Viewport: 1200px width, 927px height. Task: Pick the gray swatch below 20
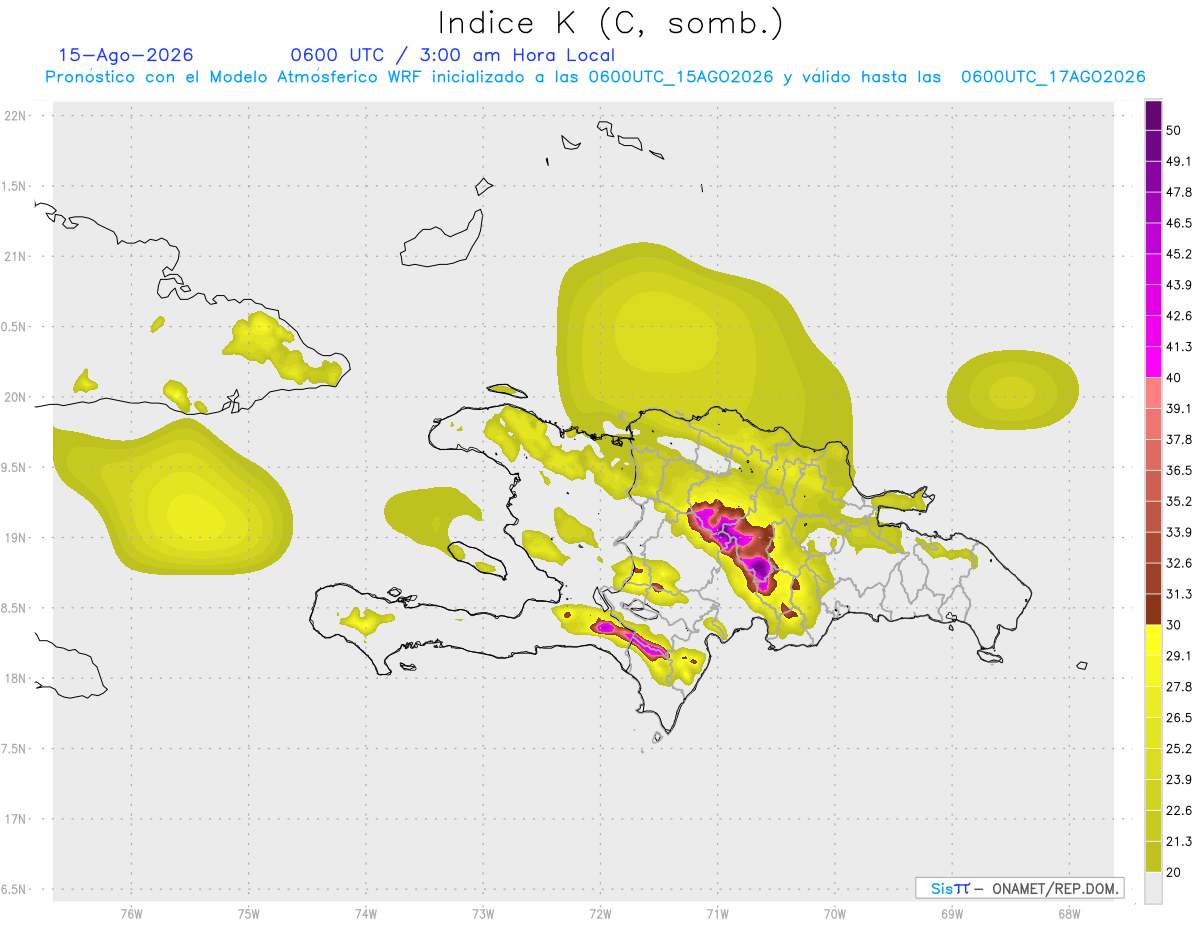1154,888
